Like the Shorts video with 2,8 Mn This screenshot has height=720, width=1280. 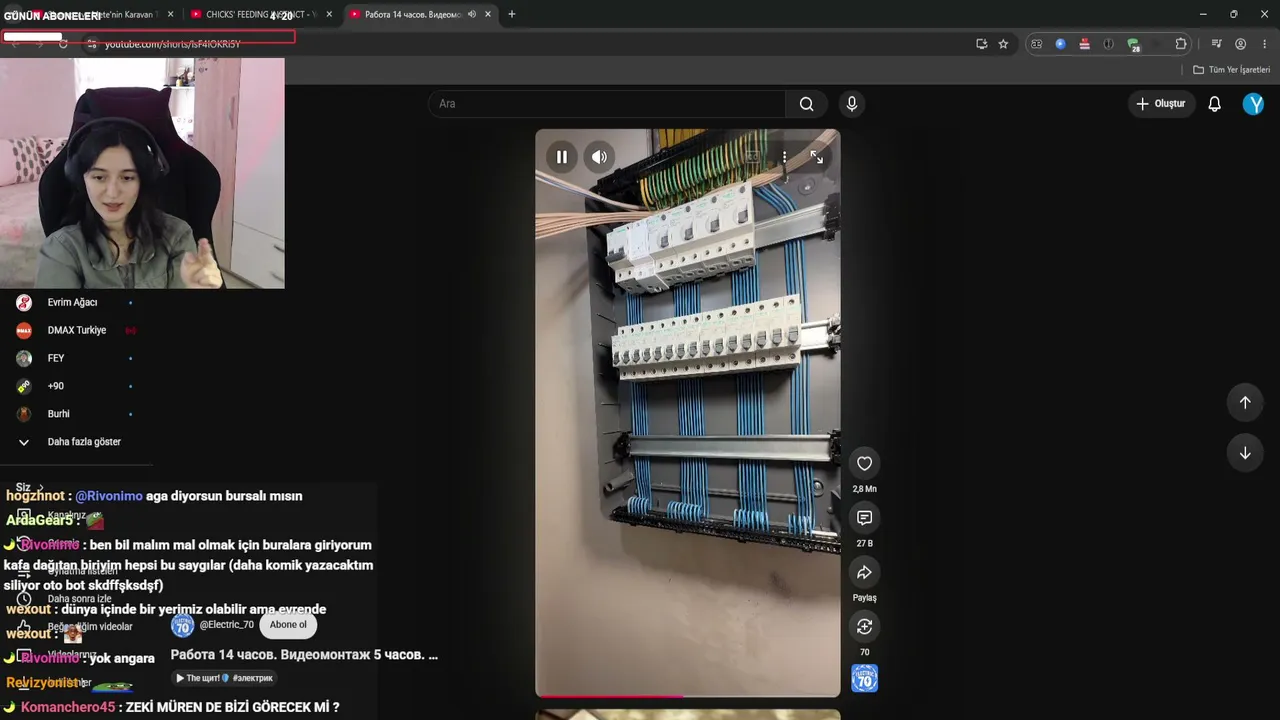click(864, 463)
